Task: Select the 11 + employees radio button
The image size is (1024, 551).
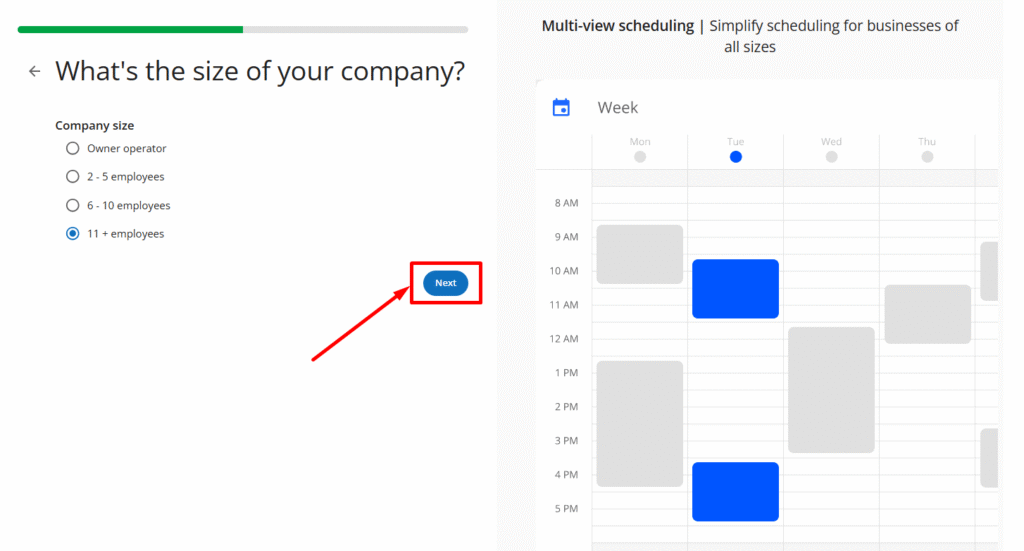Action: [x=72, y=234]
